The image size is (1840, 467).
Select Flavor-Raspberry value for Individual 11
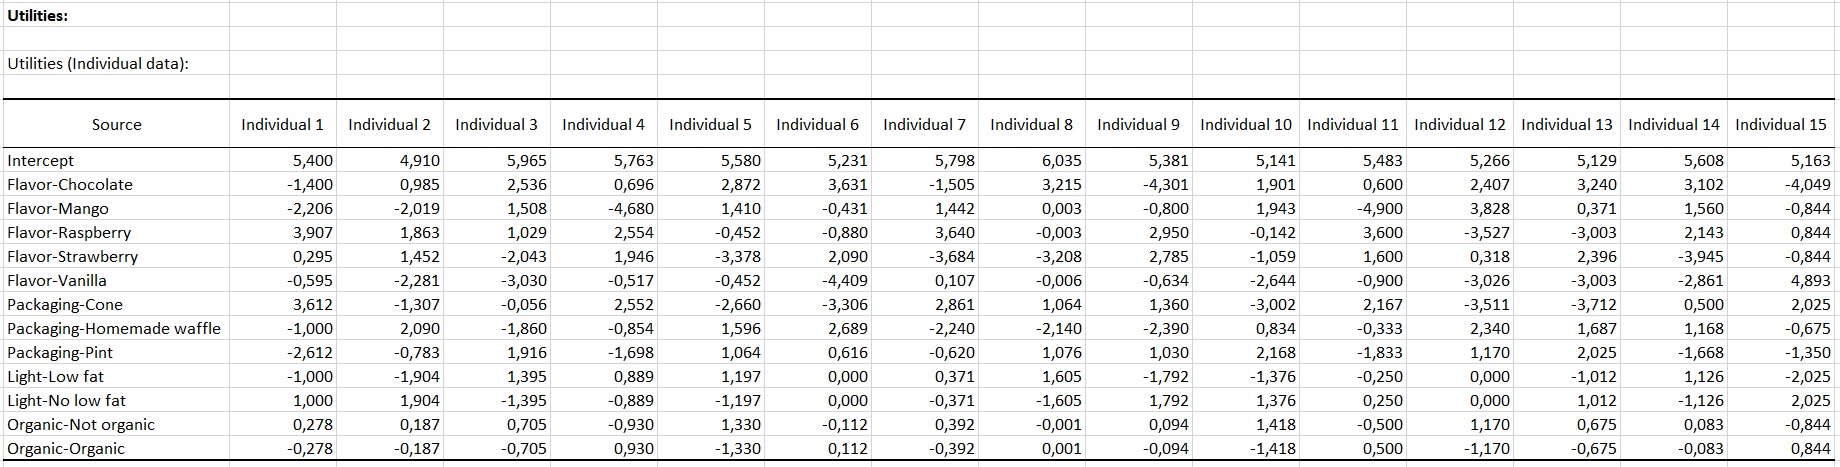coord(1382,233)
